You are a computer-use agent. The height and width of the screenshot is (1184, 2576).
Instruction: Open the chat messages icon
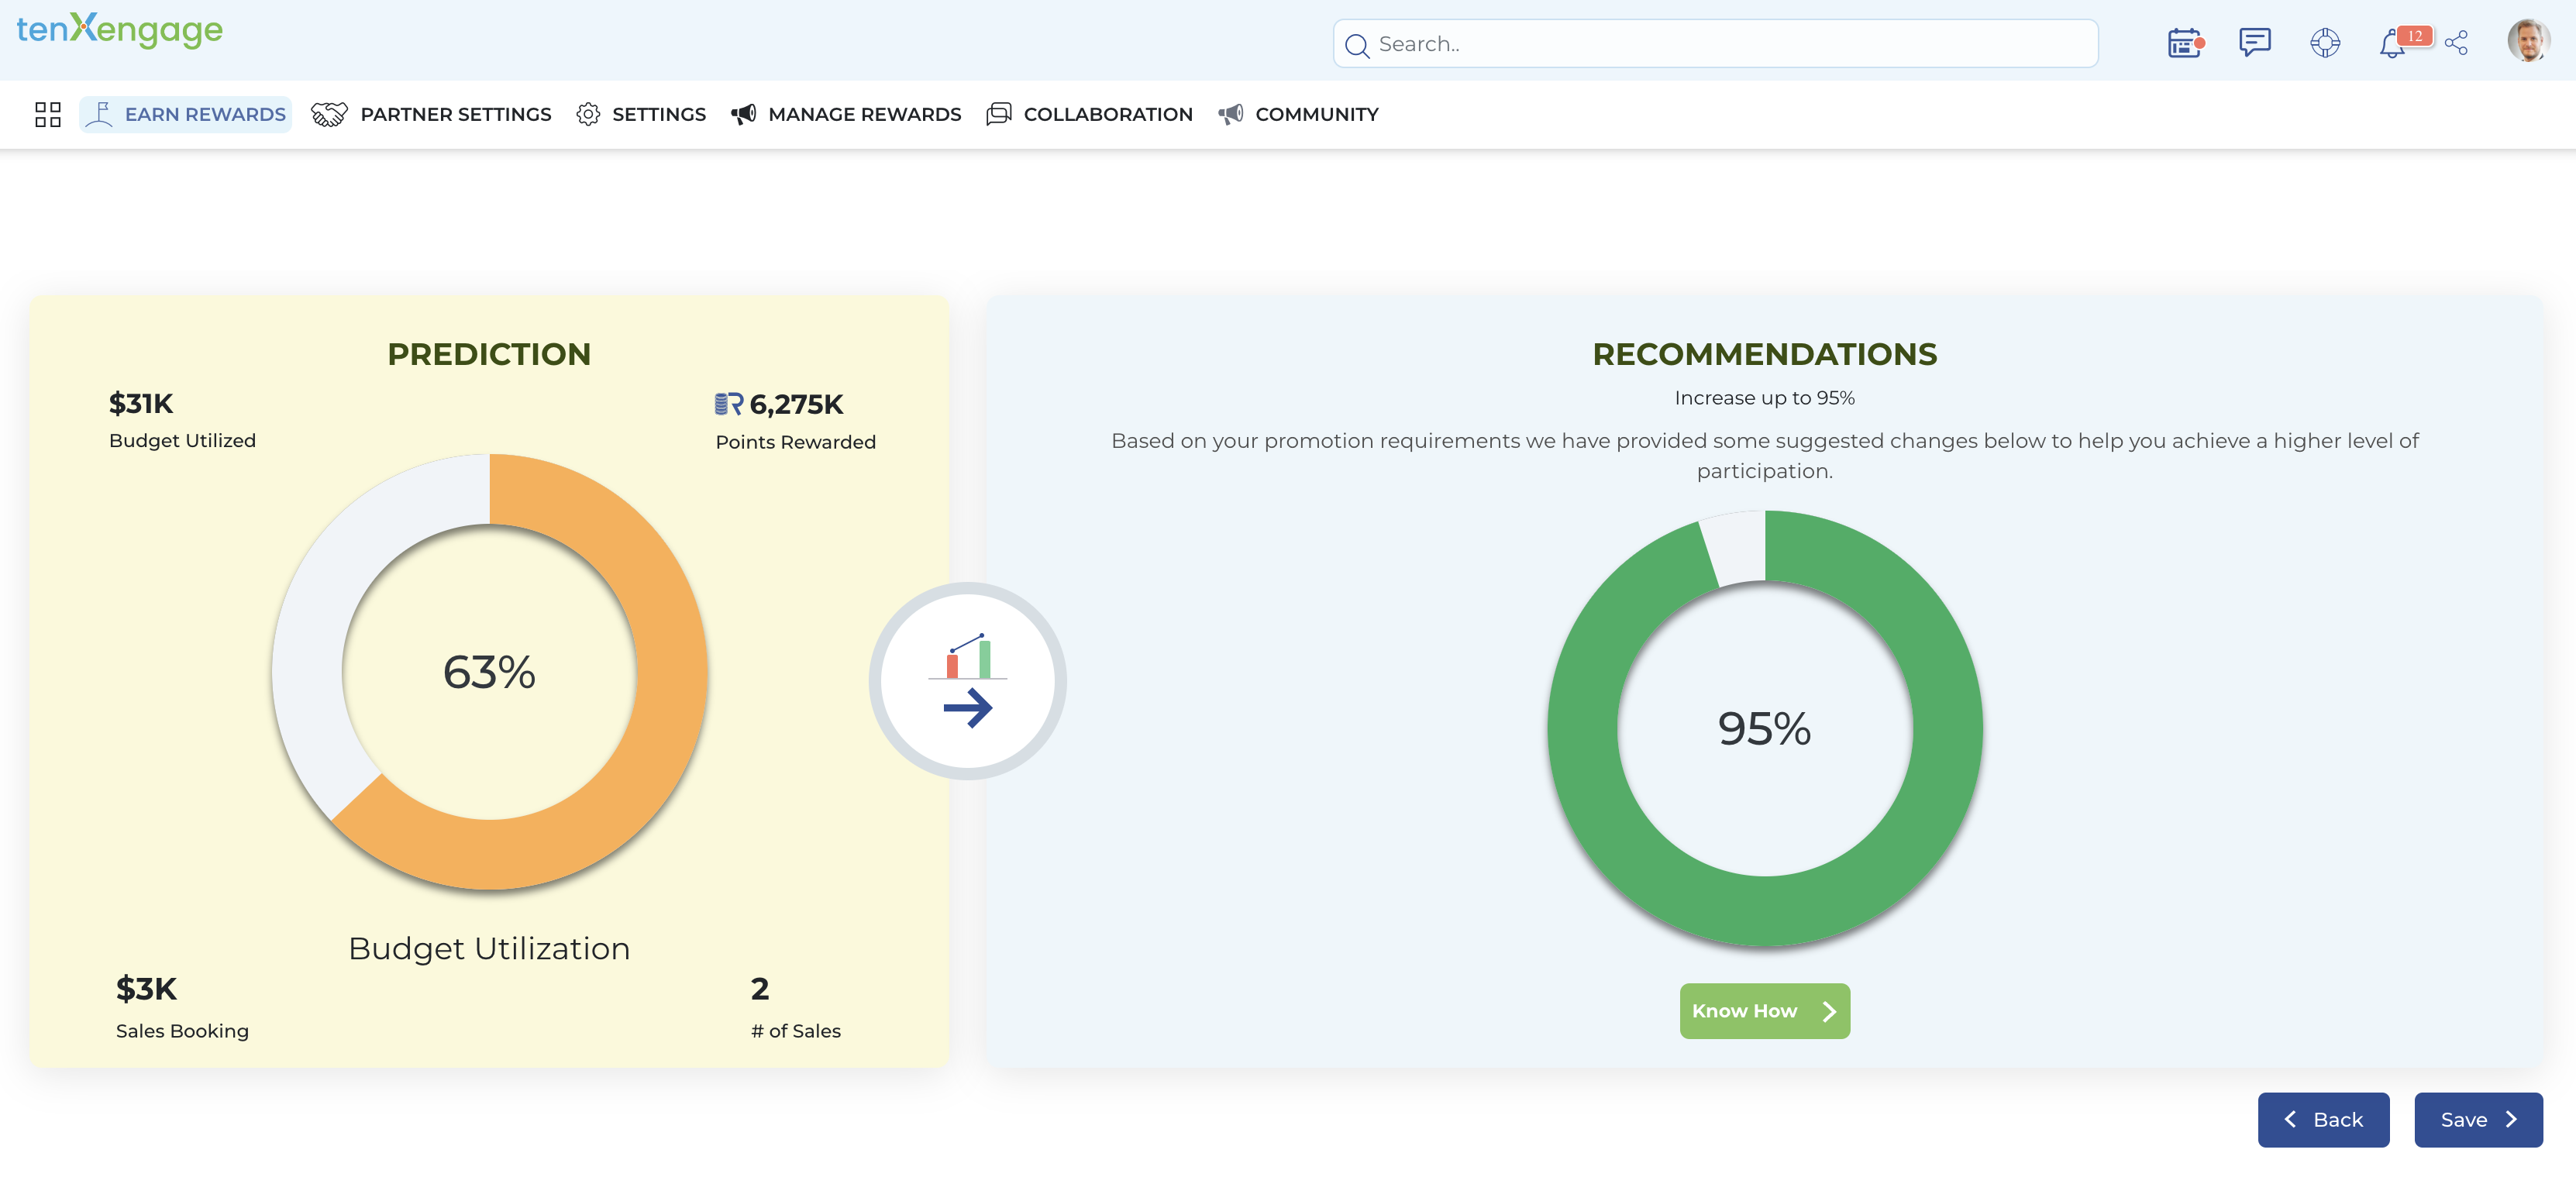[x=2254, y=43]
